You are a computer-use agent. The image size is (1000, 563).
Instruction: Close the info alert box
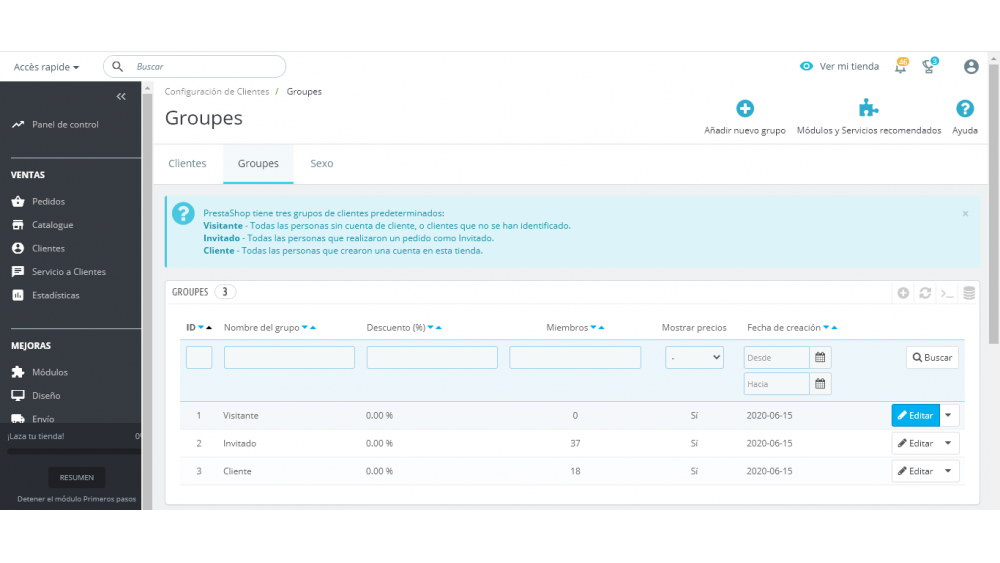pos(966,214)
